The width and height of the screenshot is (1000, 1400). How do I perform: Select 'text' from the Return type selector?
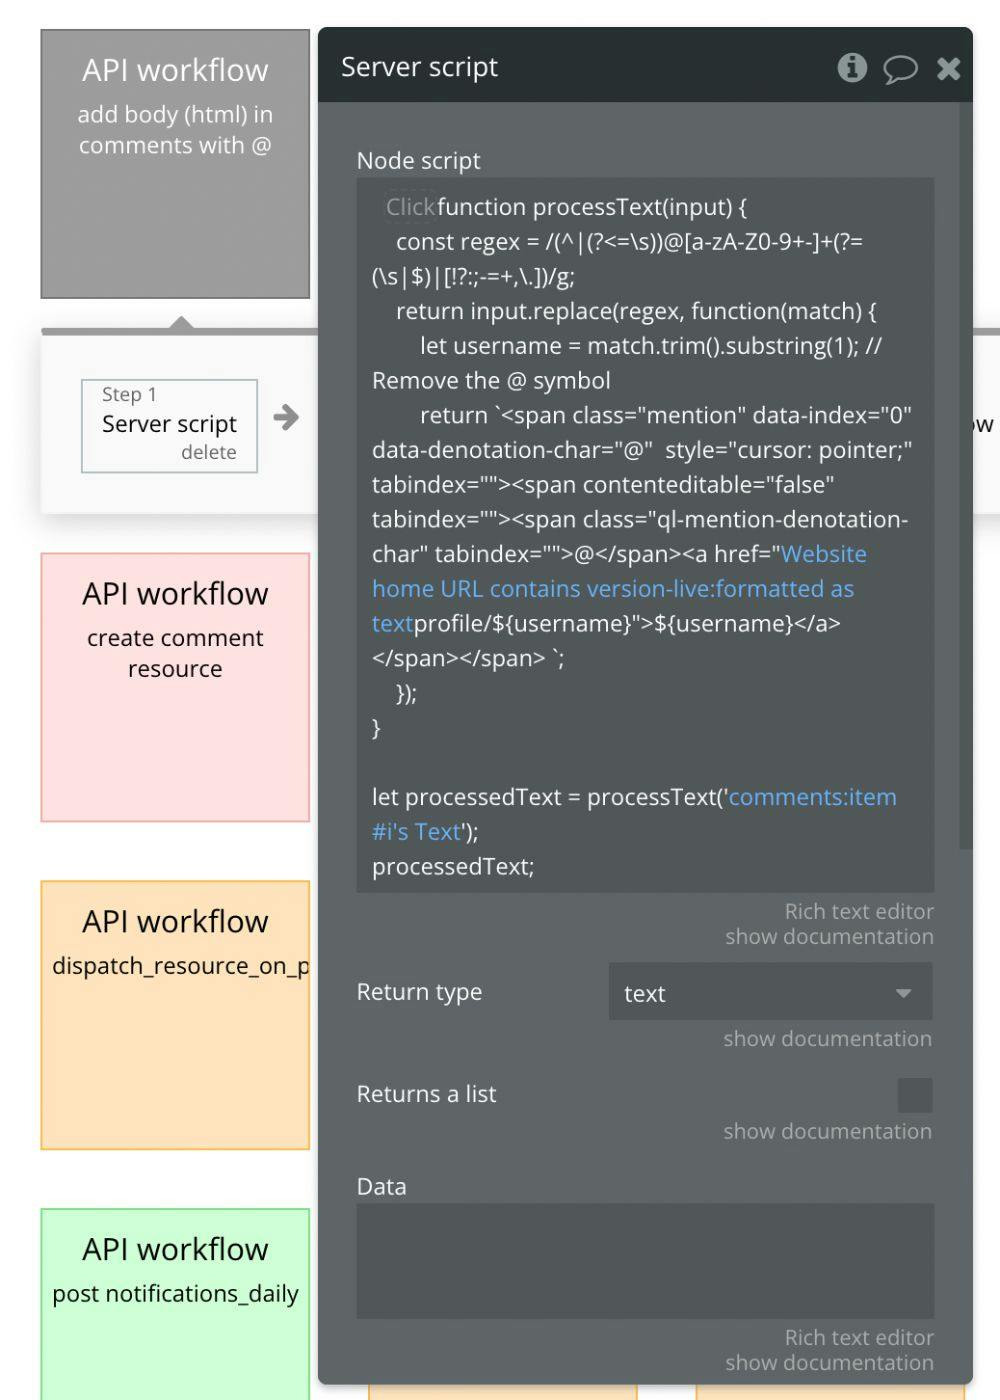(643, 993)
